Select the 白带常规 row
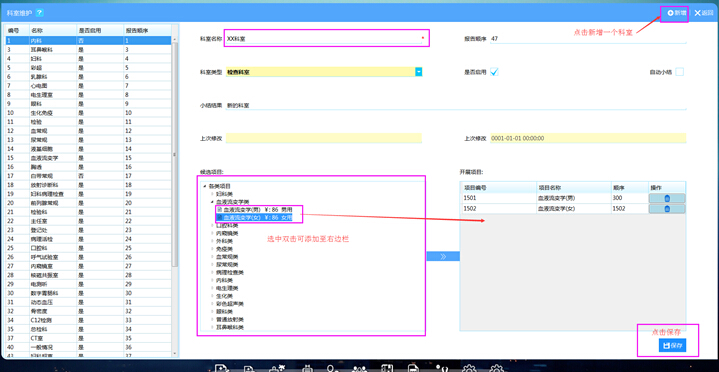Viewport: 719px width, 372px height. click(x=88, y=176)
